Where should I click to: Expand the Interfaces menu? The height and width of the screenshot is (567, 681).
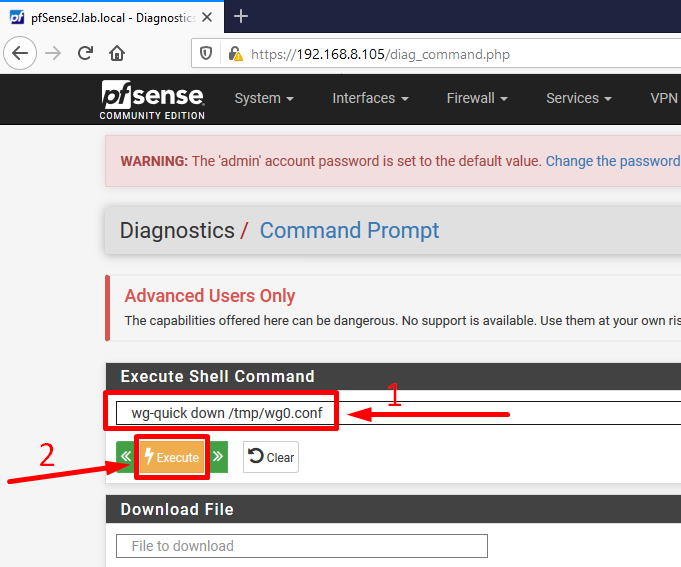tap(370, 99)
